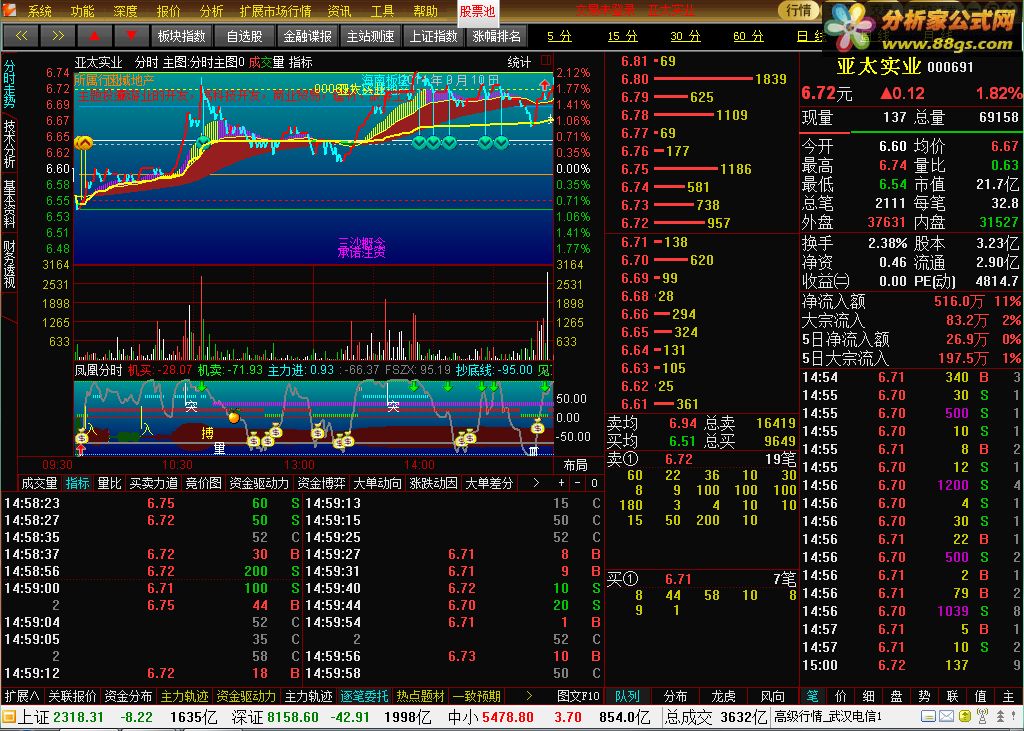This screenshot has width=1024, height=731.
Task: Click the 涨幅排名 toolbar button
Action: [496, 36]
